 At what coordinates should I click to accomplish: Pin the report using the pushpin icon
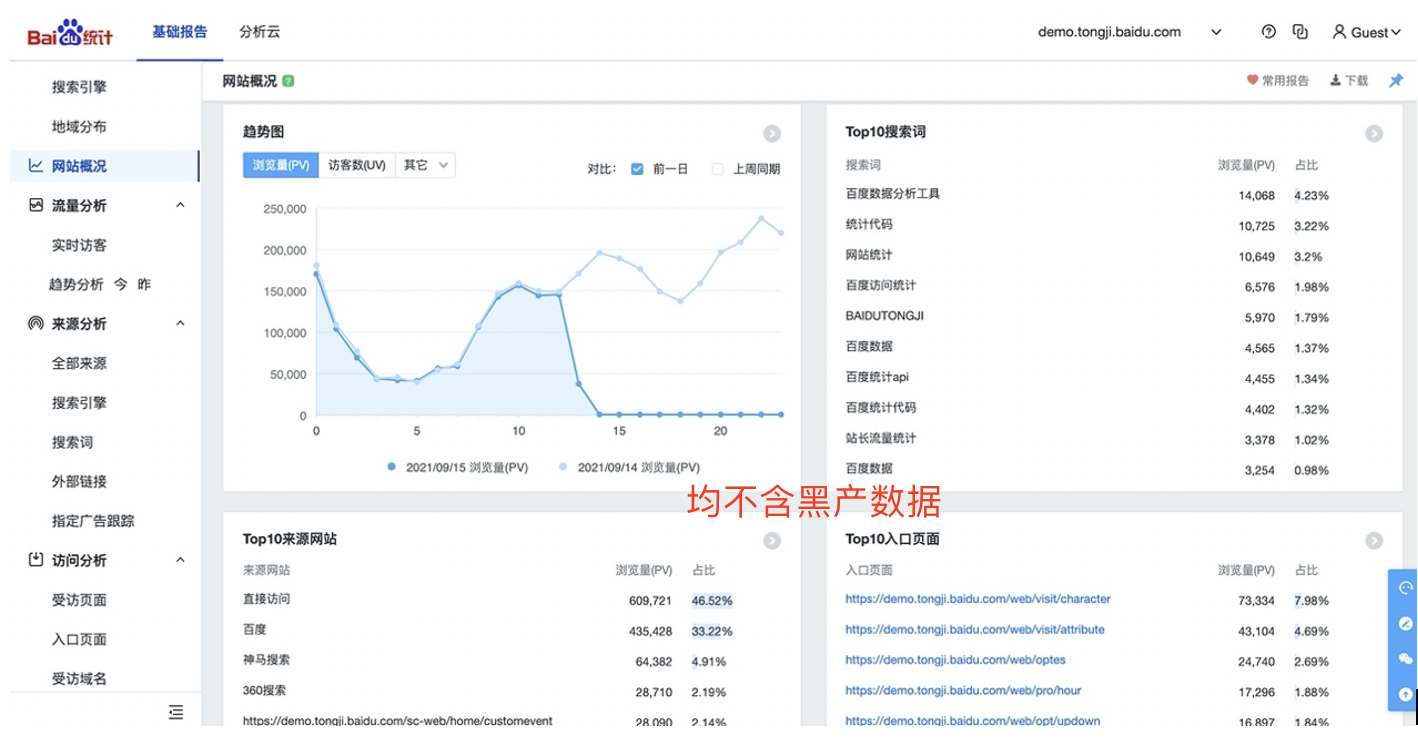tap(1396, 81)
